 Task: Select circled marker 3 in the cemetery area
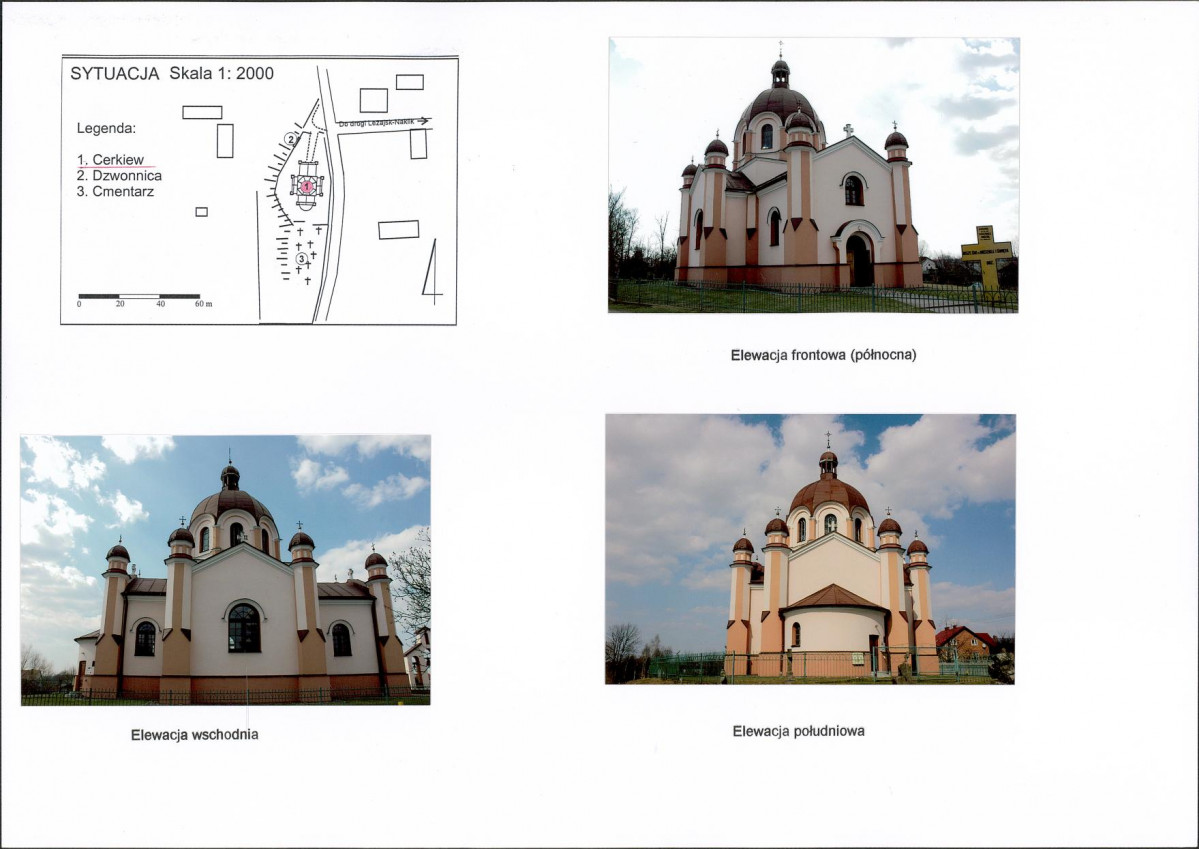(x=302, y=259)
